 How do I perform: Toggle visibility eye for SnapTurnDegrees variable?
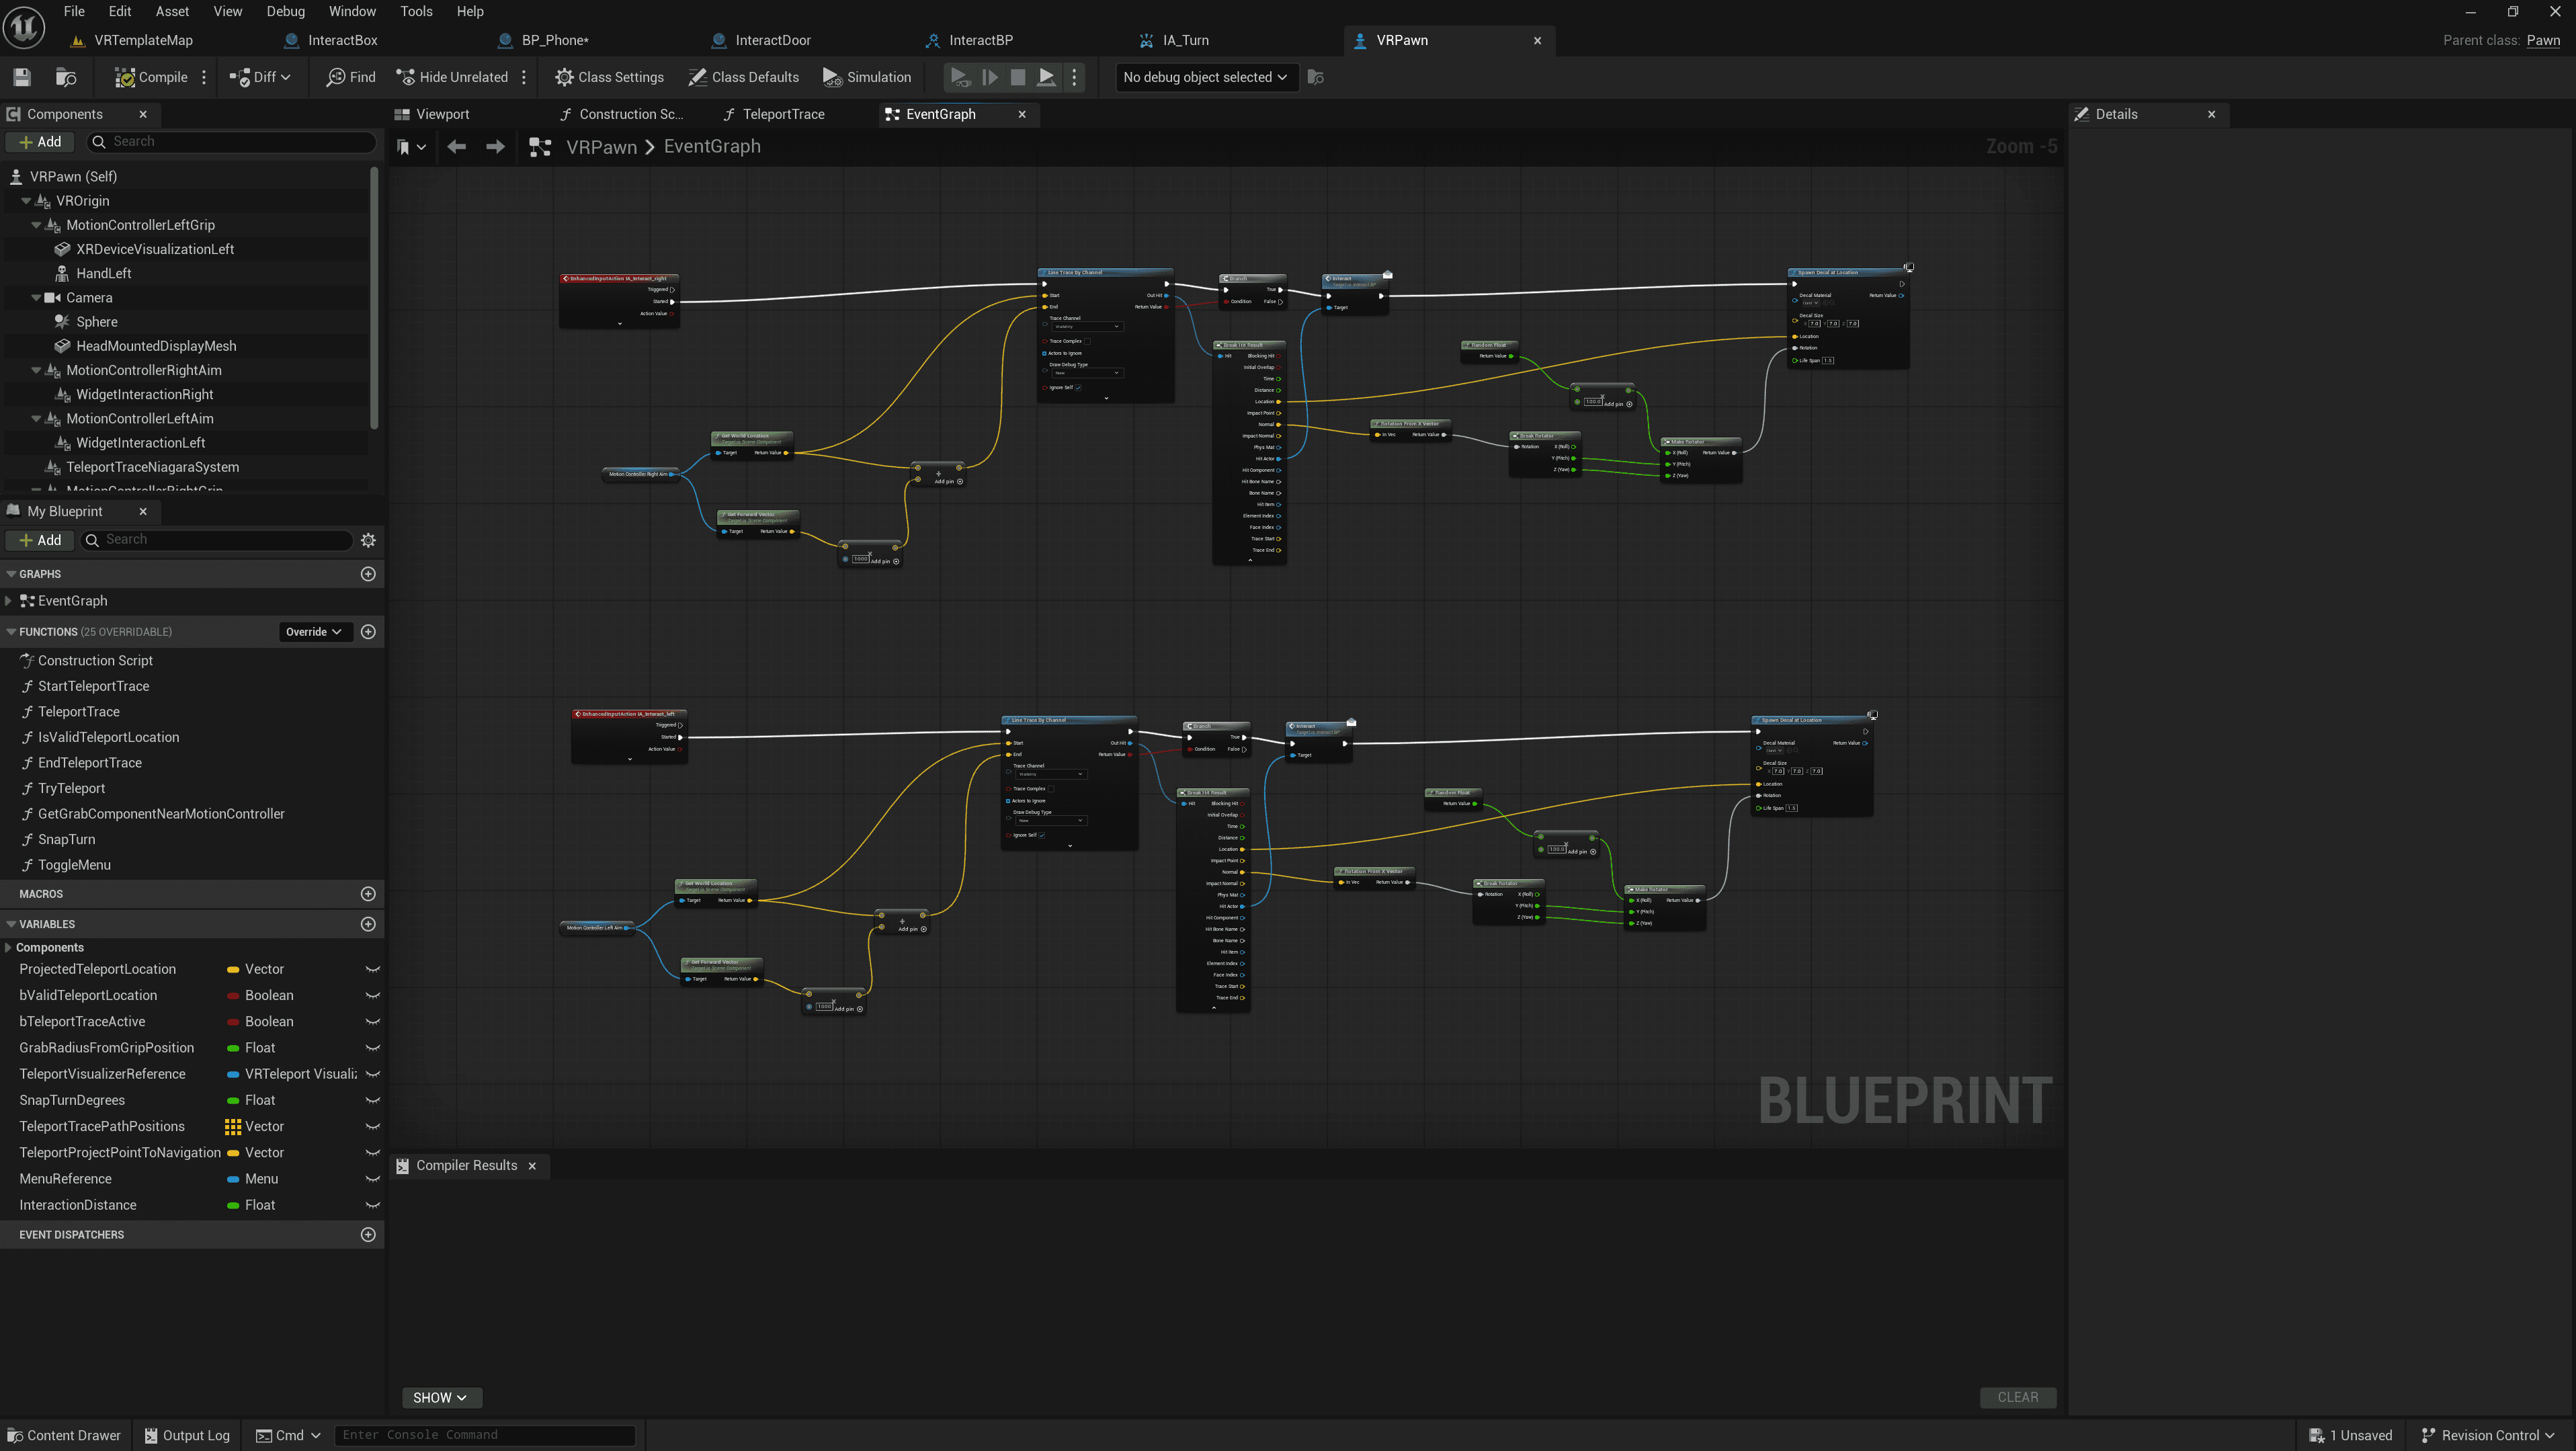373,1100
